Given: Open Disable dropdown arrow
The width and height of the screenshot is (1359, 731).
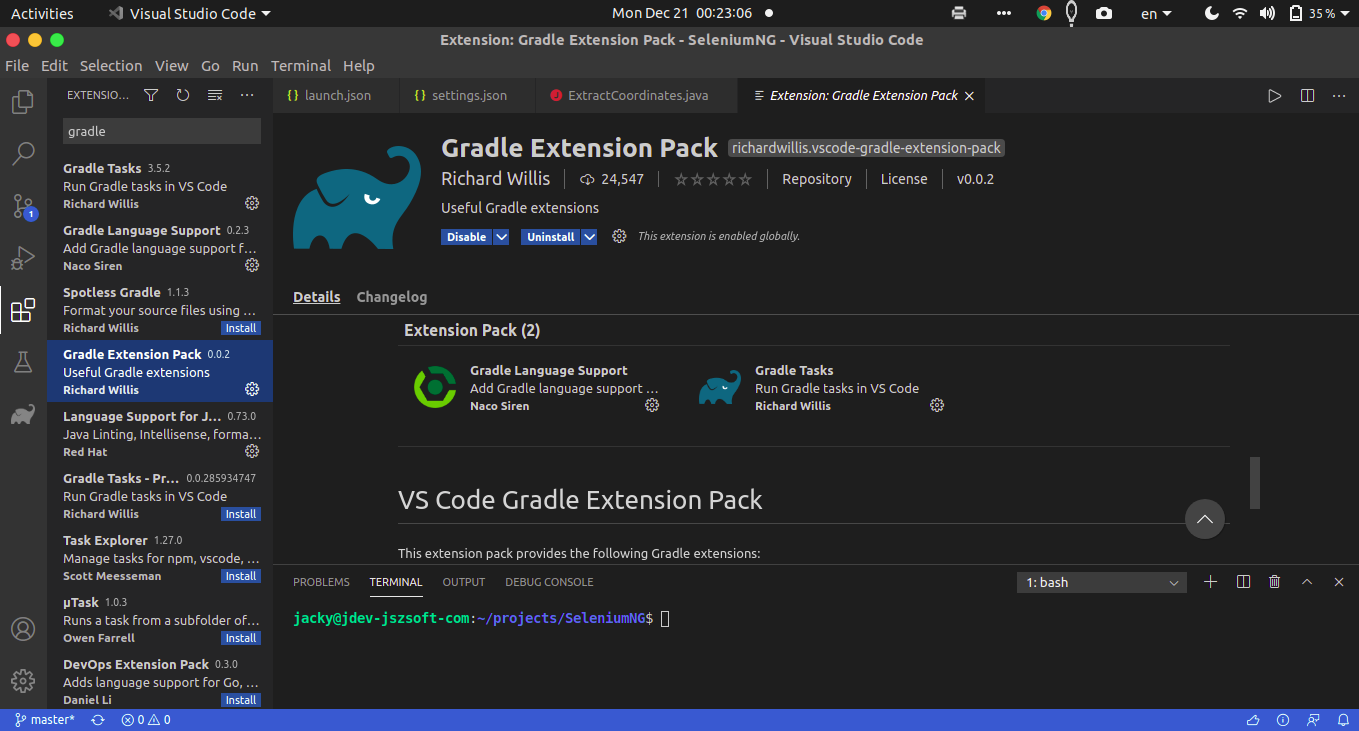Looking at the screenshot, I should [x=501, y=237].
